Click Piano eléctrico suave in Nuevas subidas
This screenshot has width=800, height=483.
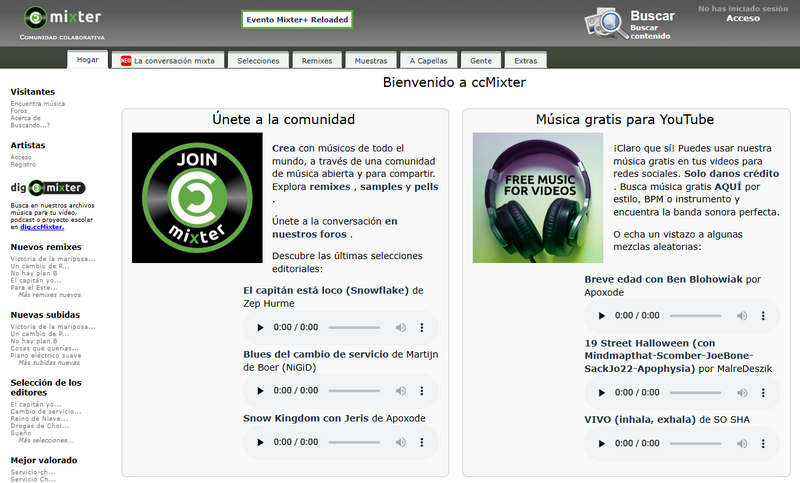(x=46, y=355)
